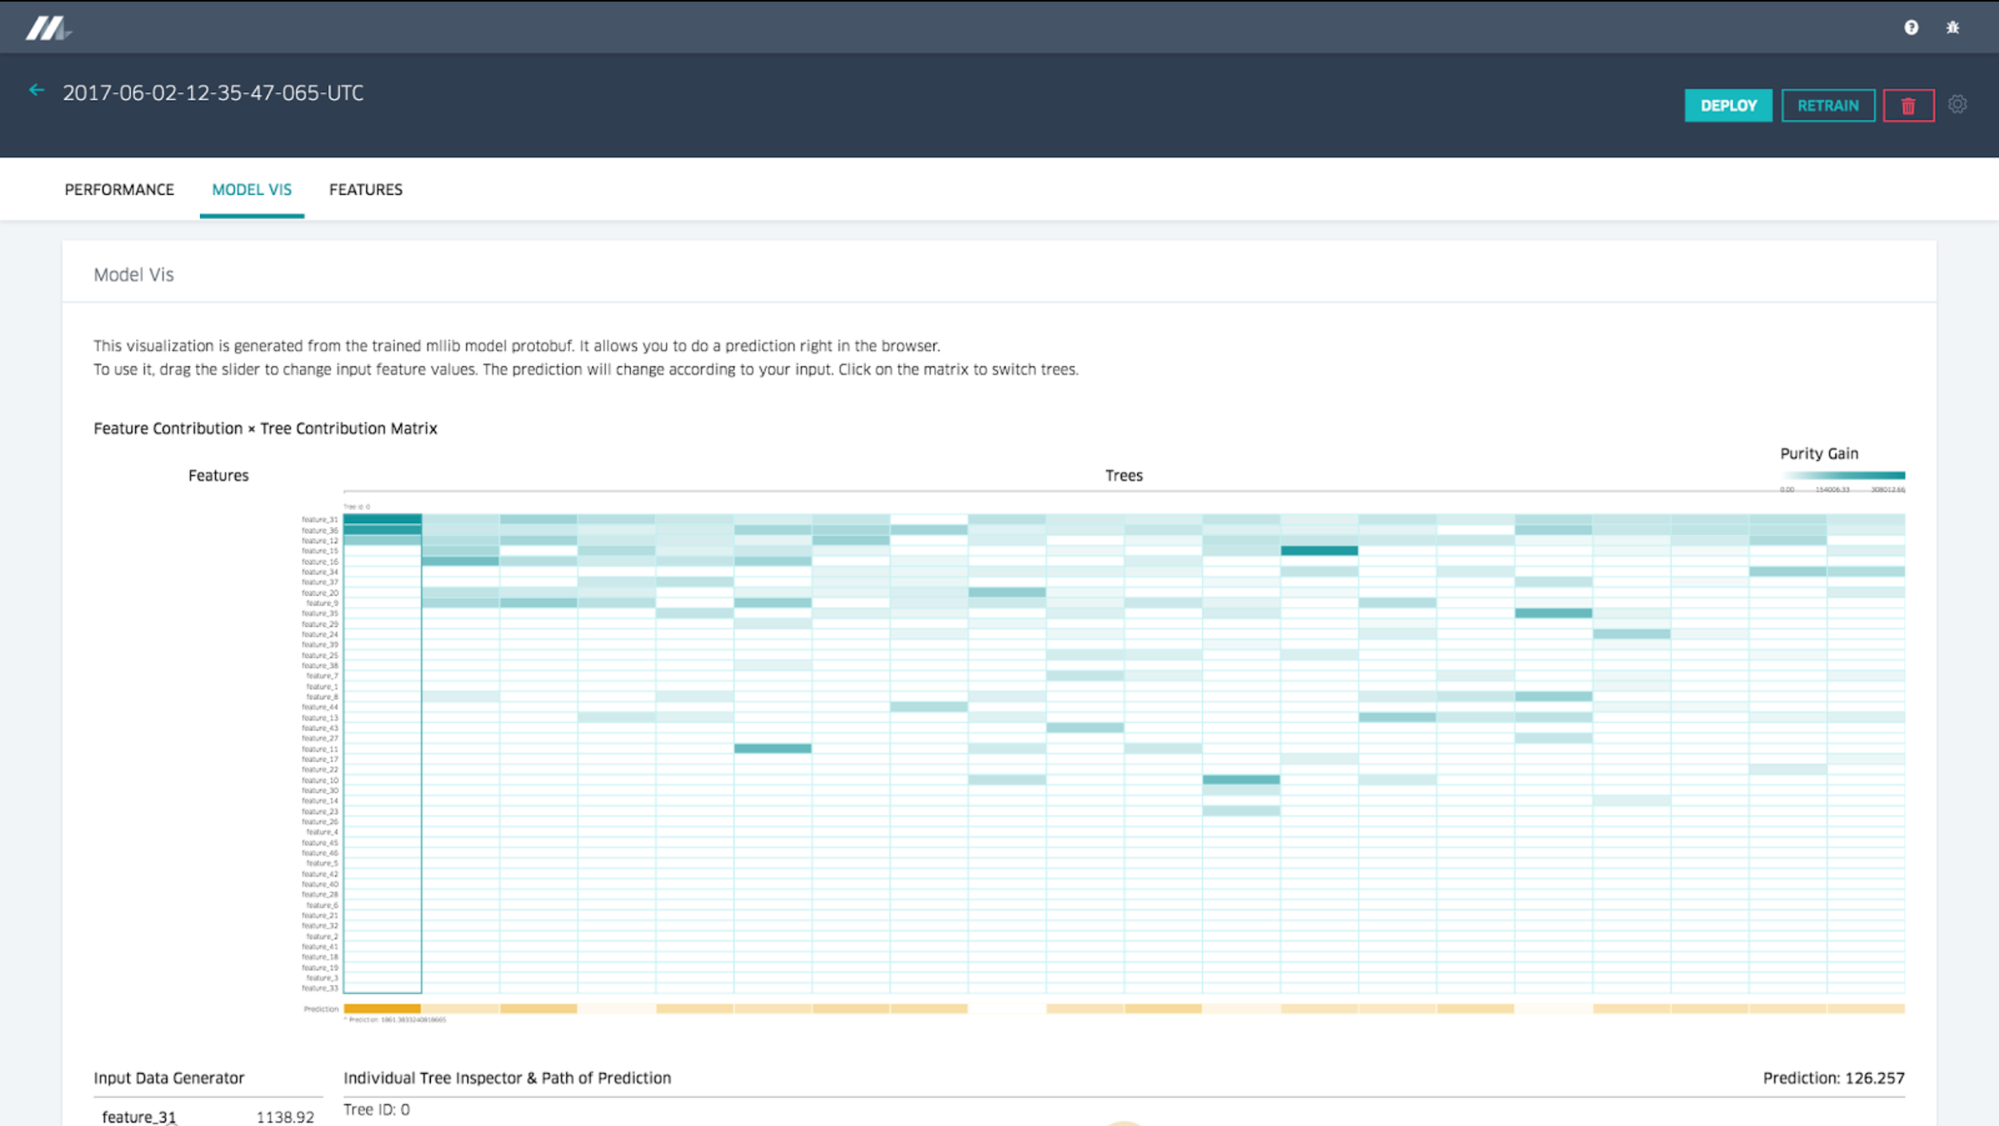Select the dark feature_31 cell in first tree column

pyautogui.click(x=382, y=519)
